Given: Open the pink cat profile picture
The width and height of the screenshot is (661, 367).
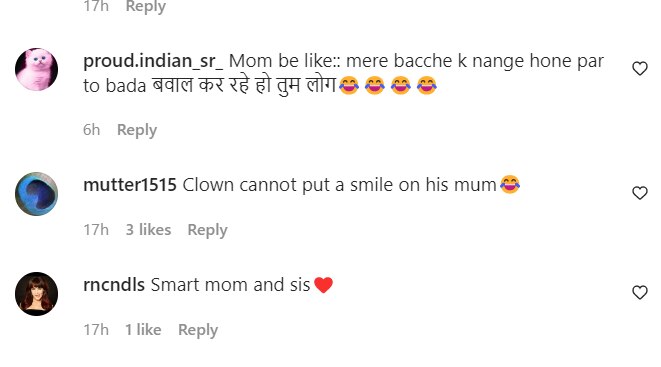Looking at the screenshot, I should [36, 69].
